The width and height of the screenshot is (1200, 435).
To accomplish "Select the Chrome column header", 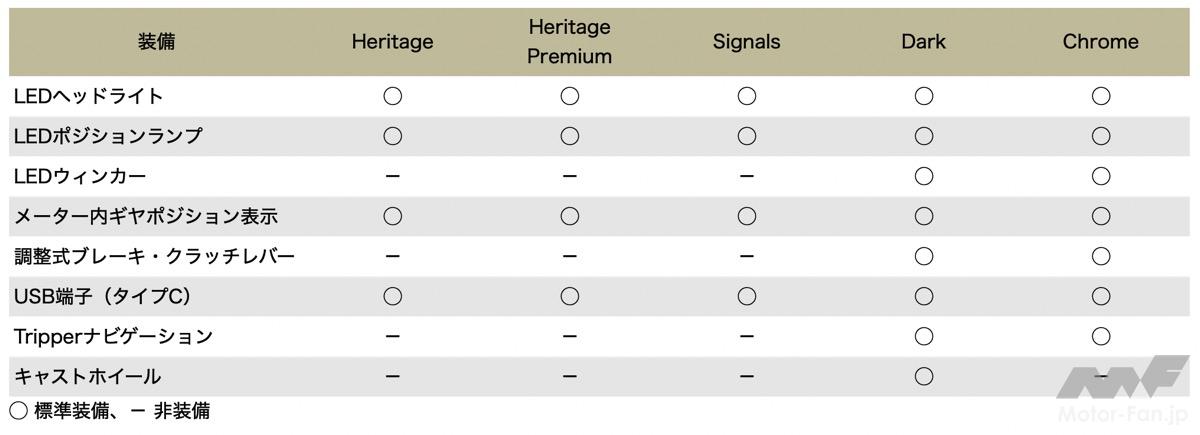I will [x=1100, y=42].
